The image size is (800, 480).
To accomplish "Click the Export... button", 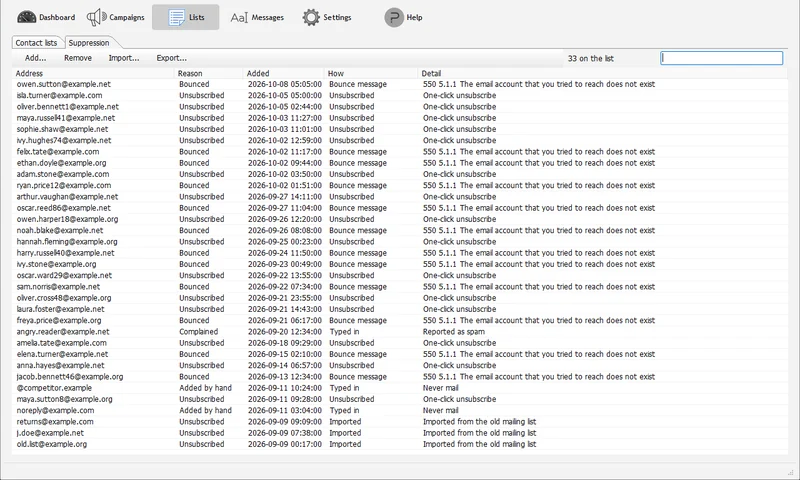I will pos(171,58).
